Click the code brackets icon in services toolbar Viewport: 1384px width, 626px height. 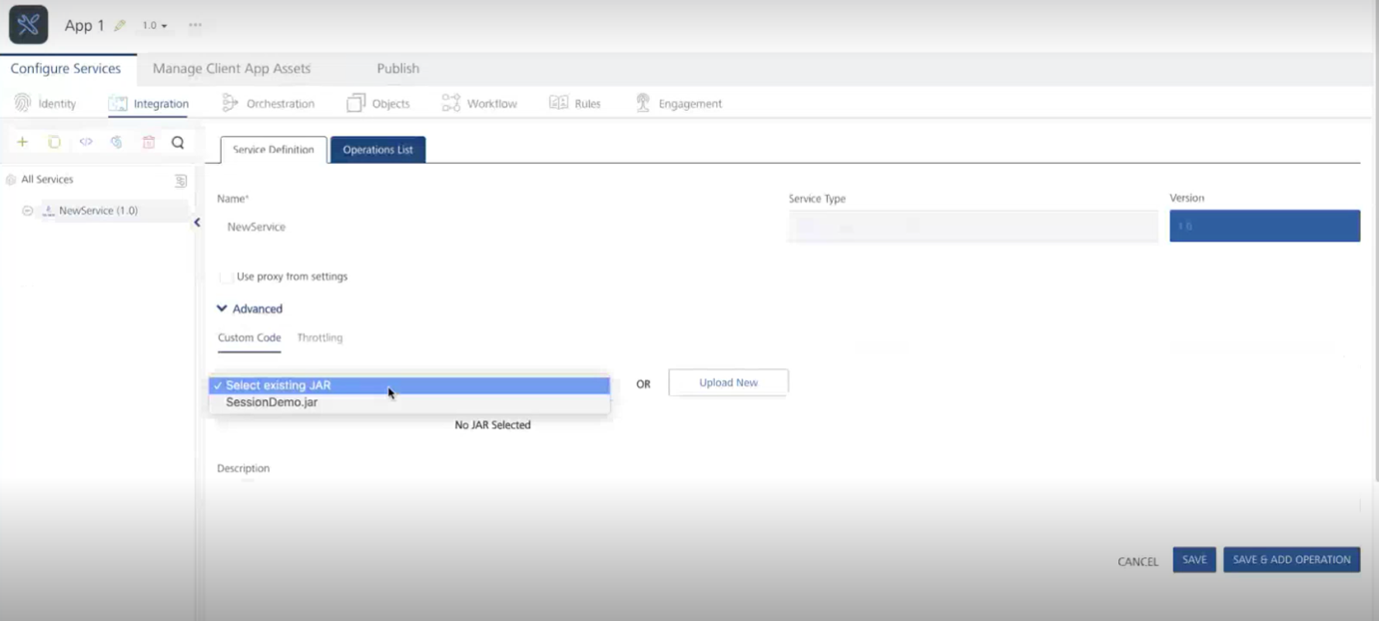[x=86, y=143]
